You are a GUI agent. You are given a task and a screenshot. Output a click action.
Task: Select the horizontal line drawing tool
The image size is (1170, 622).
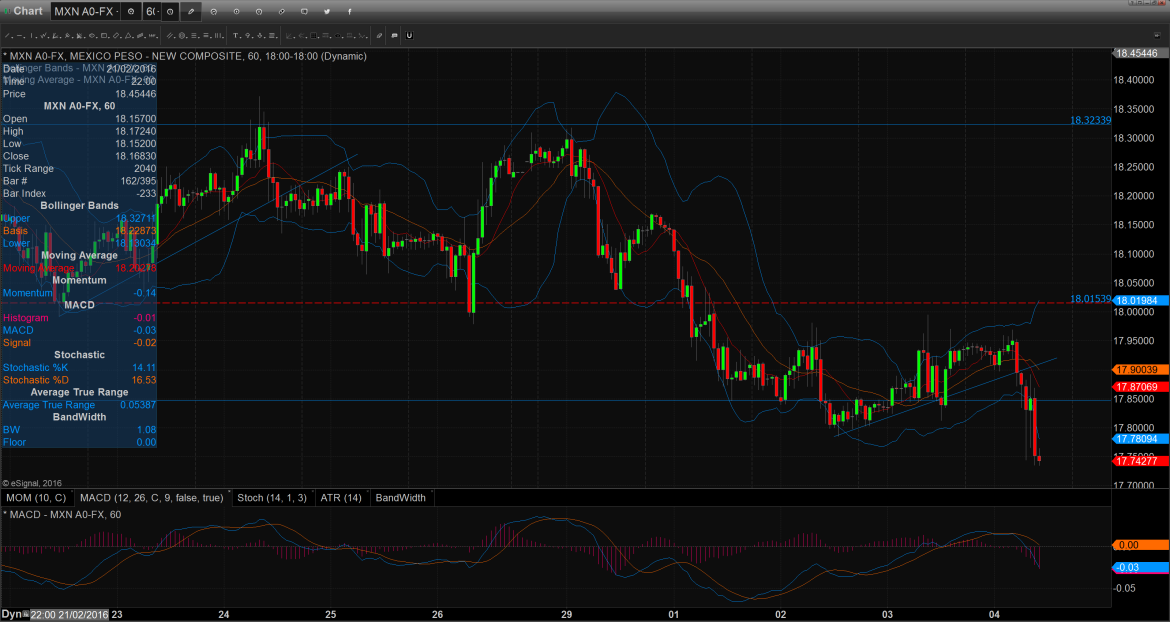click(21, 35)
